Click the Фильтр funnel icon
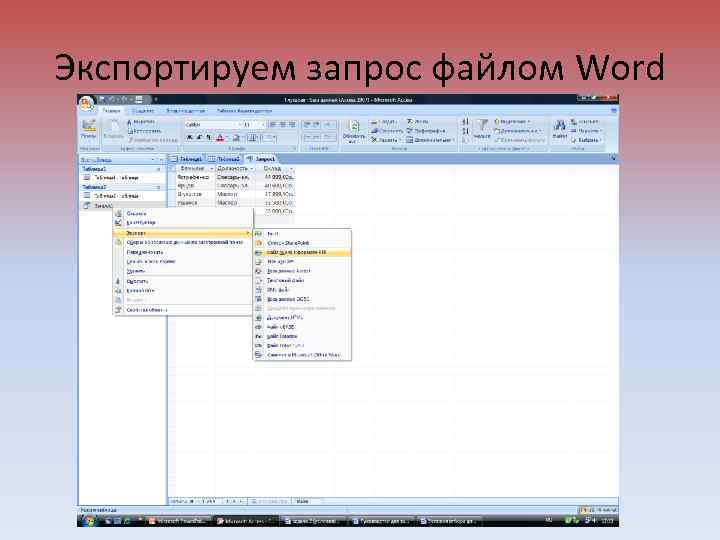 pyautogui.click(x=482, y=129)
